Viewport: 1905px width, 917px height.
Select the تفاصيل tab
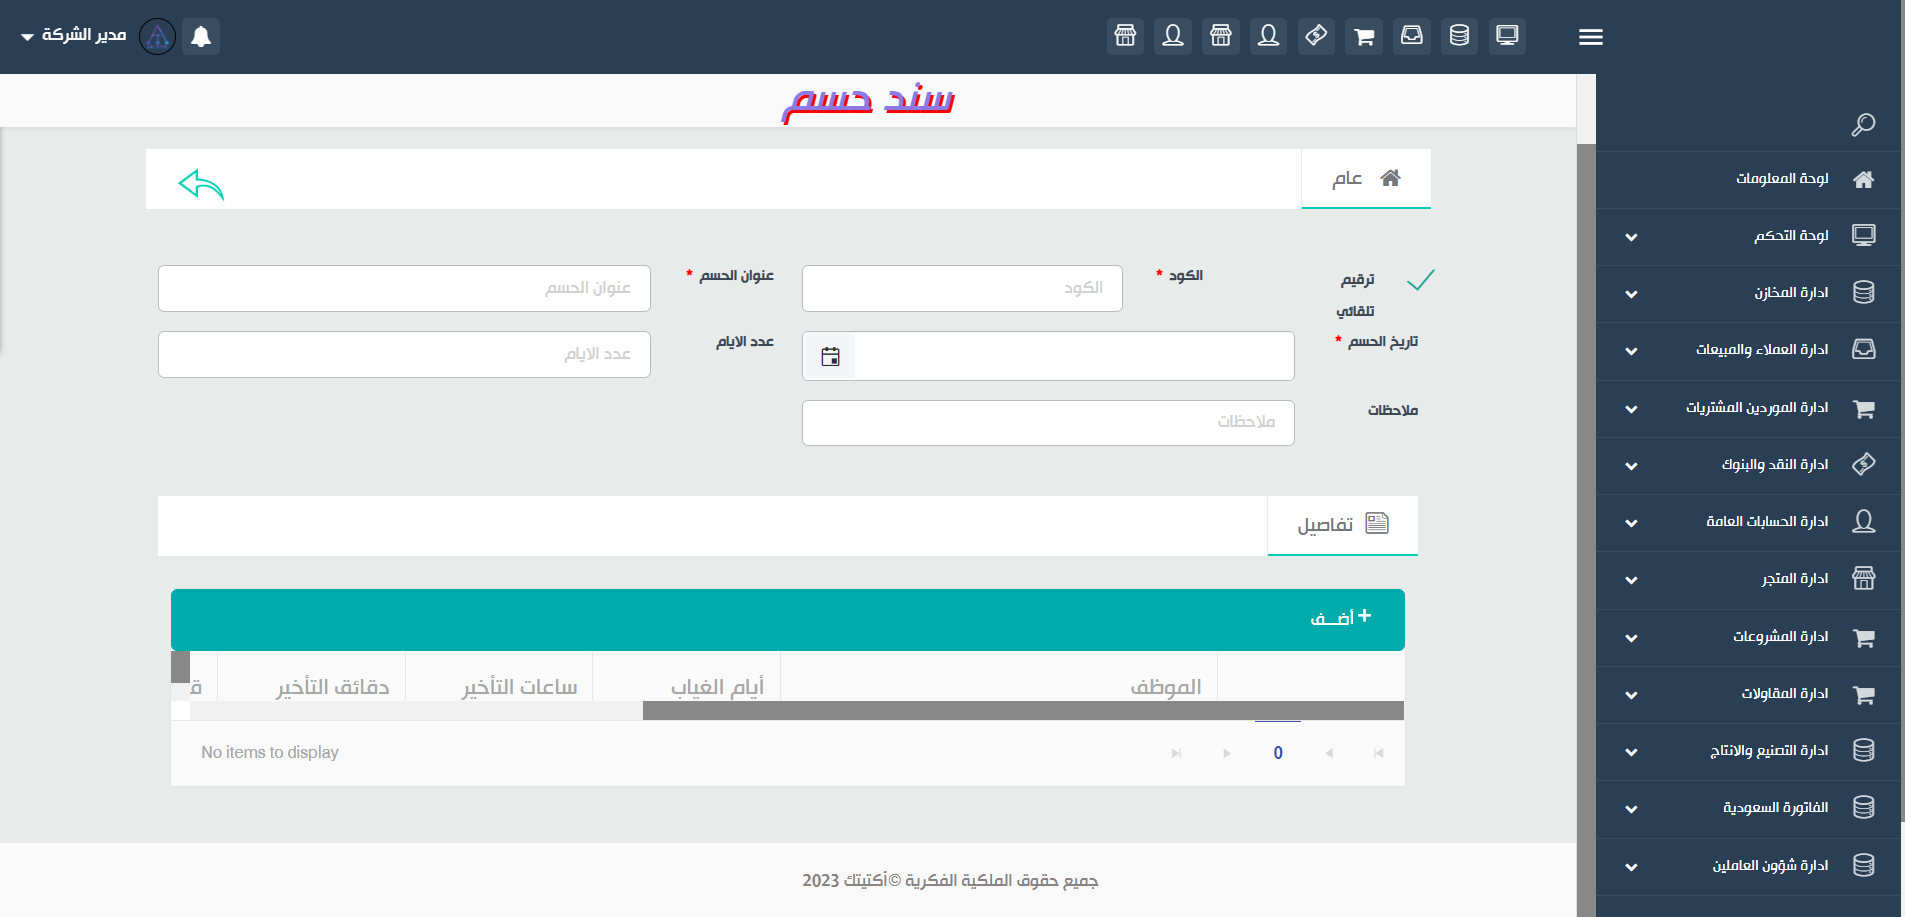click(x=1343, y=525)
